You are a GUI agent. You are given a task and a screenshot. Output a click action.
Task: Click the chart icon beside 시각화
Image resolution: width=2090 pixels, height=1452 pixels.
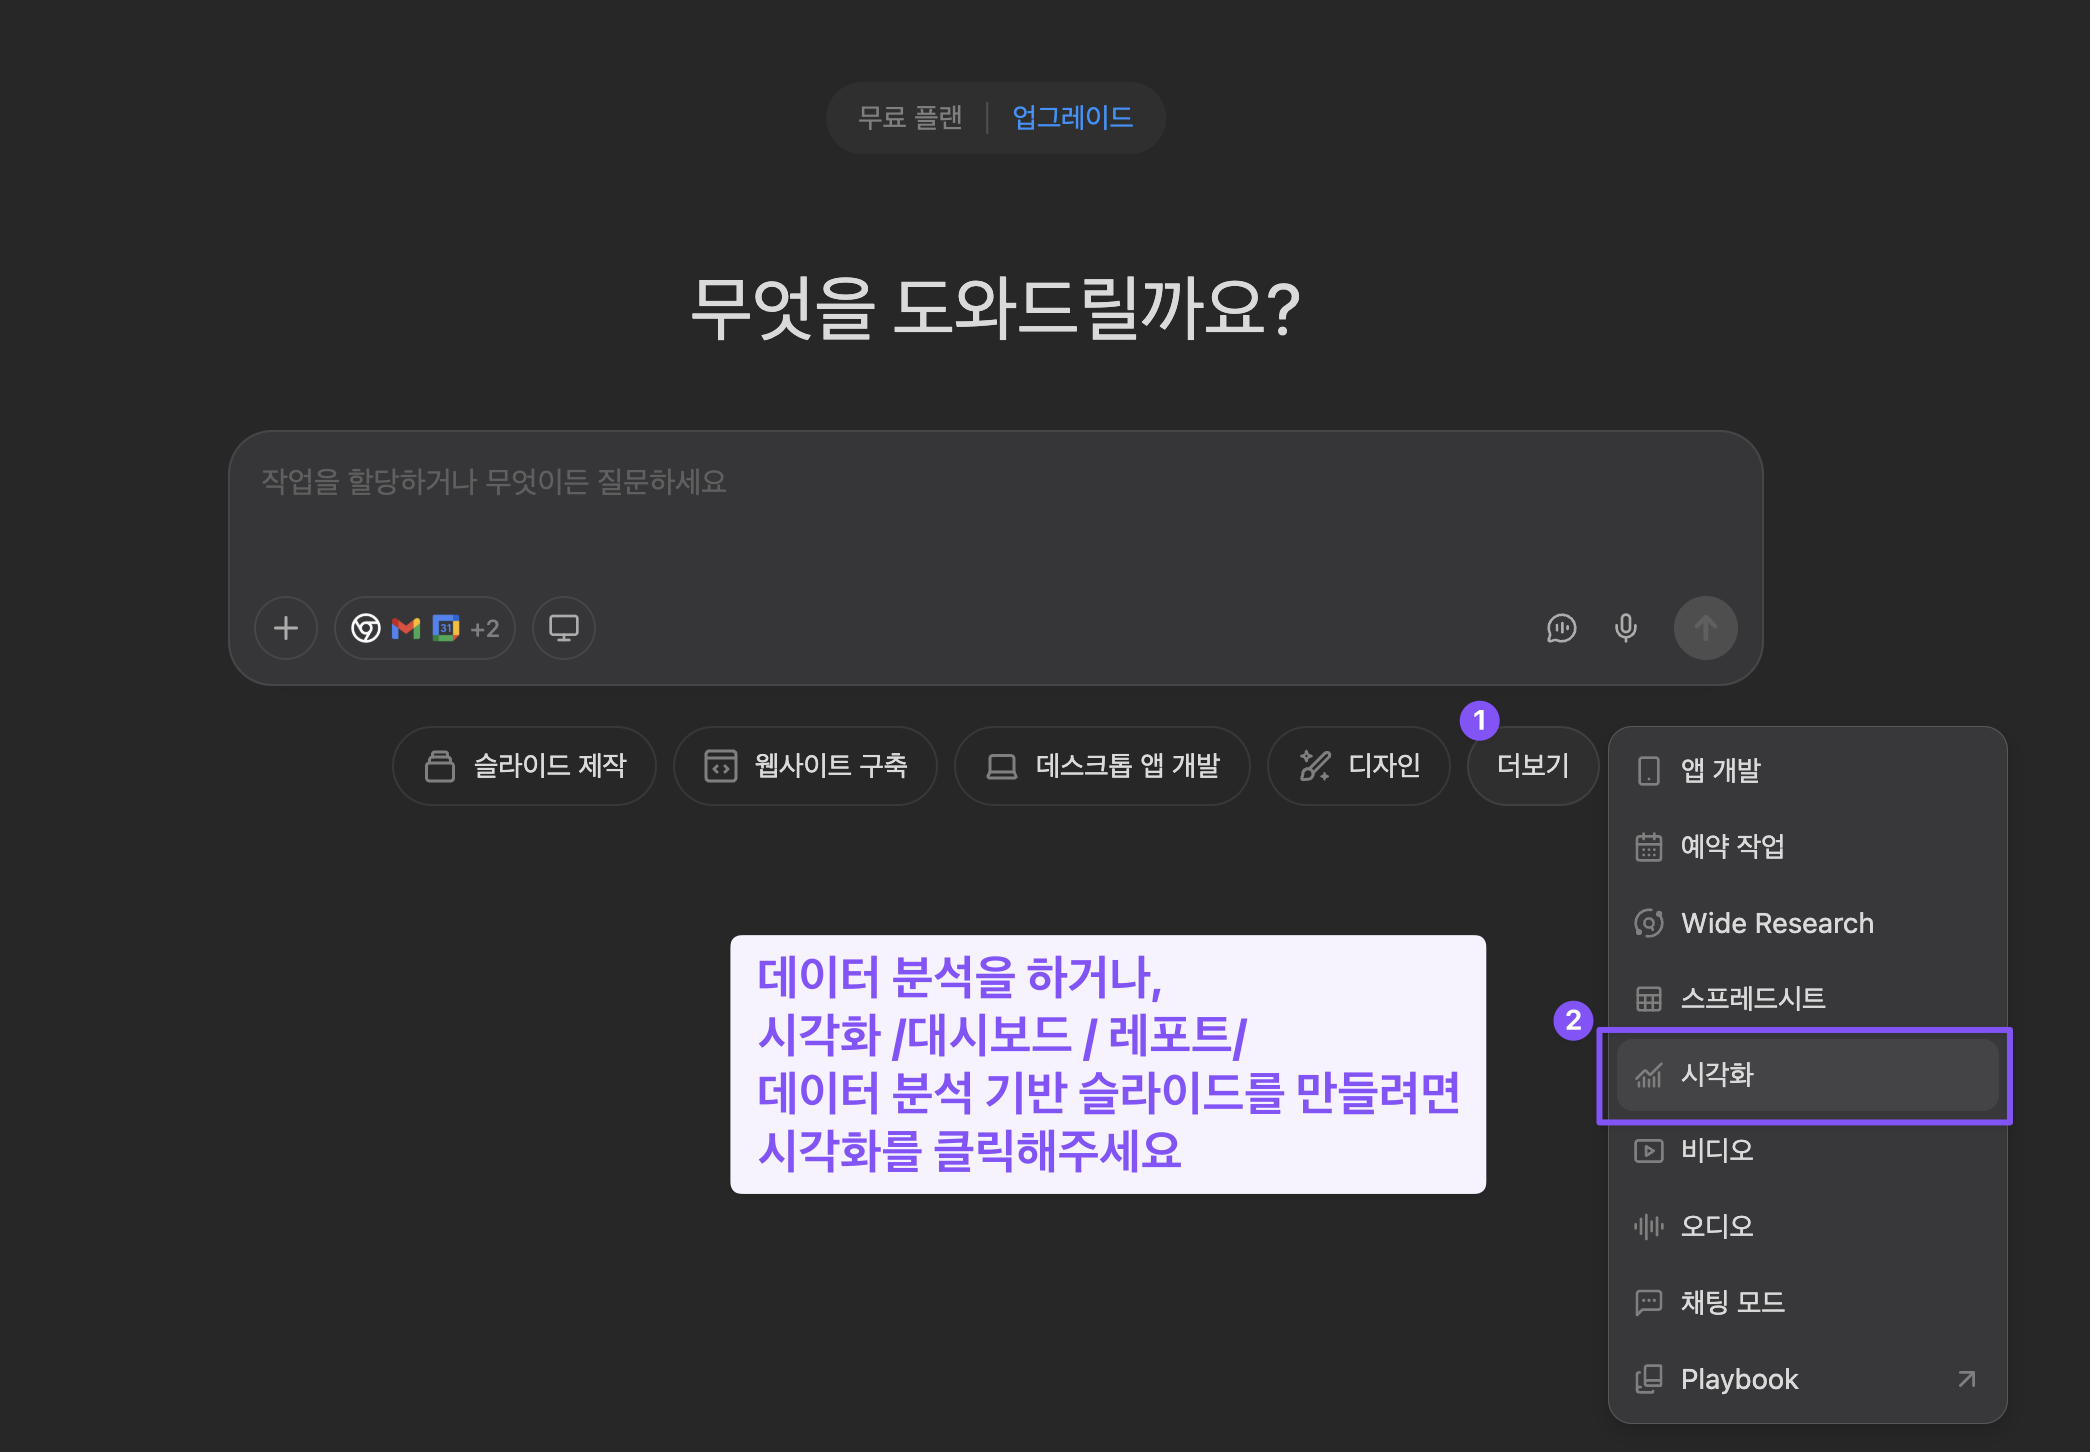(x=1648, y=1075)
